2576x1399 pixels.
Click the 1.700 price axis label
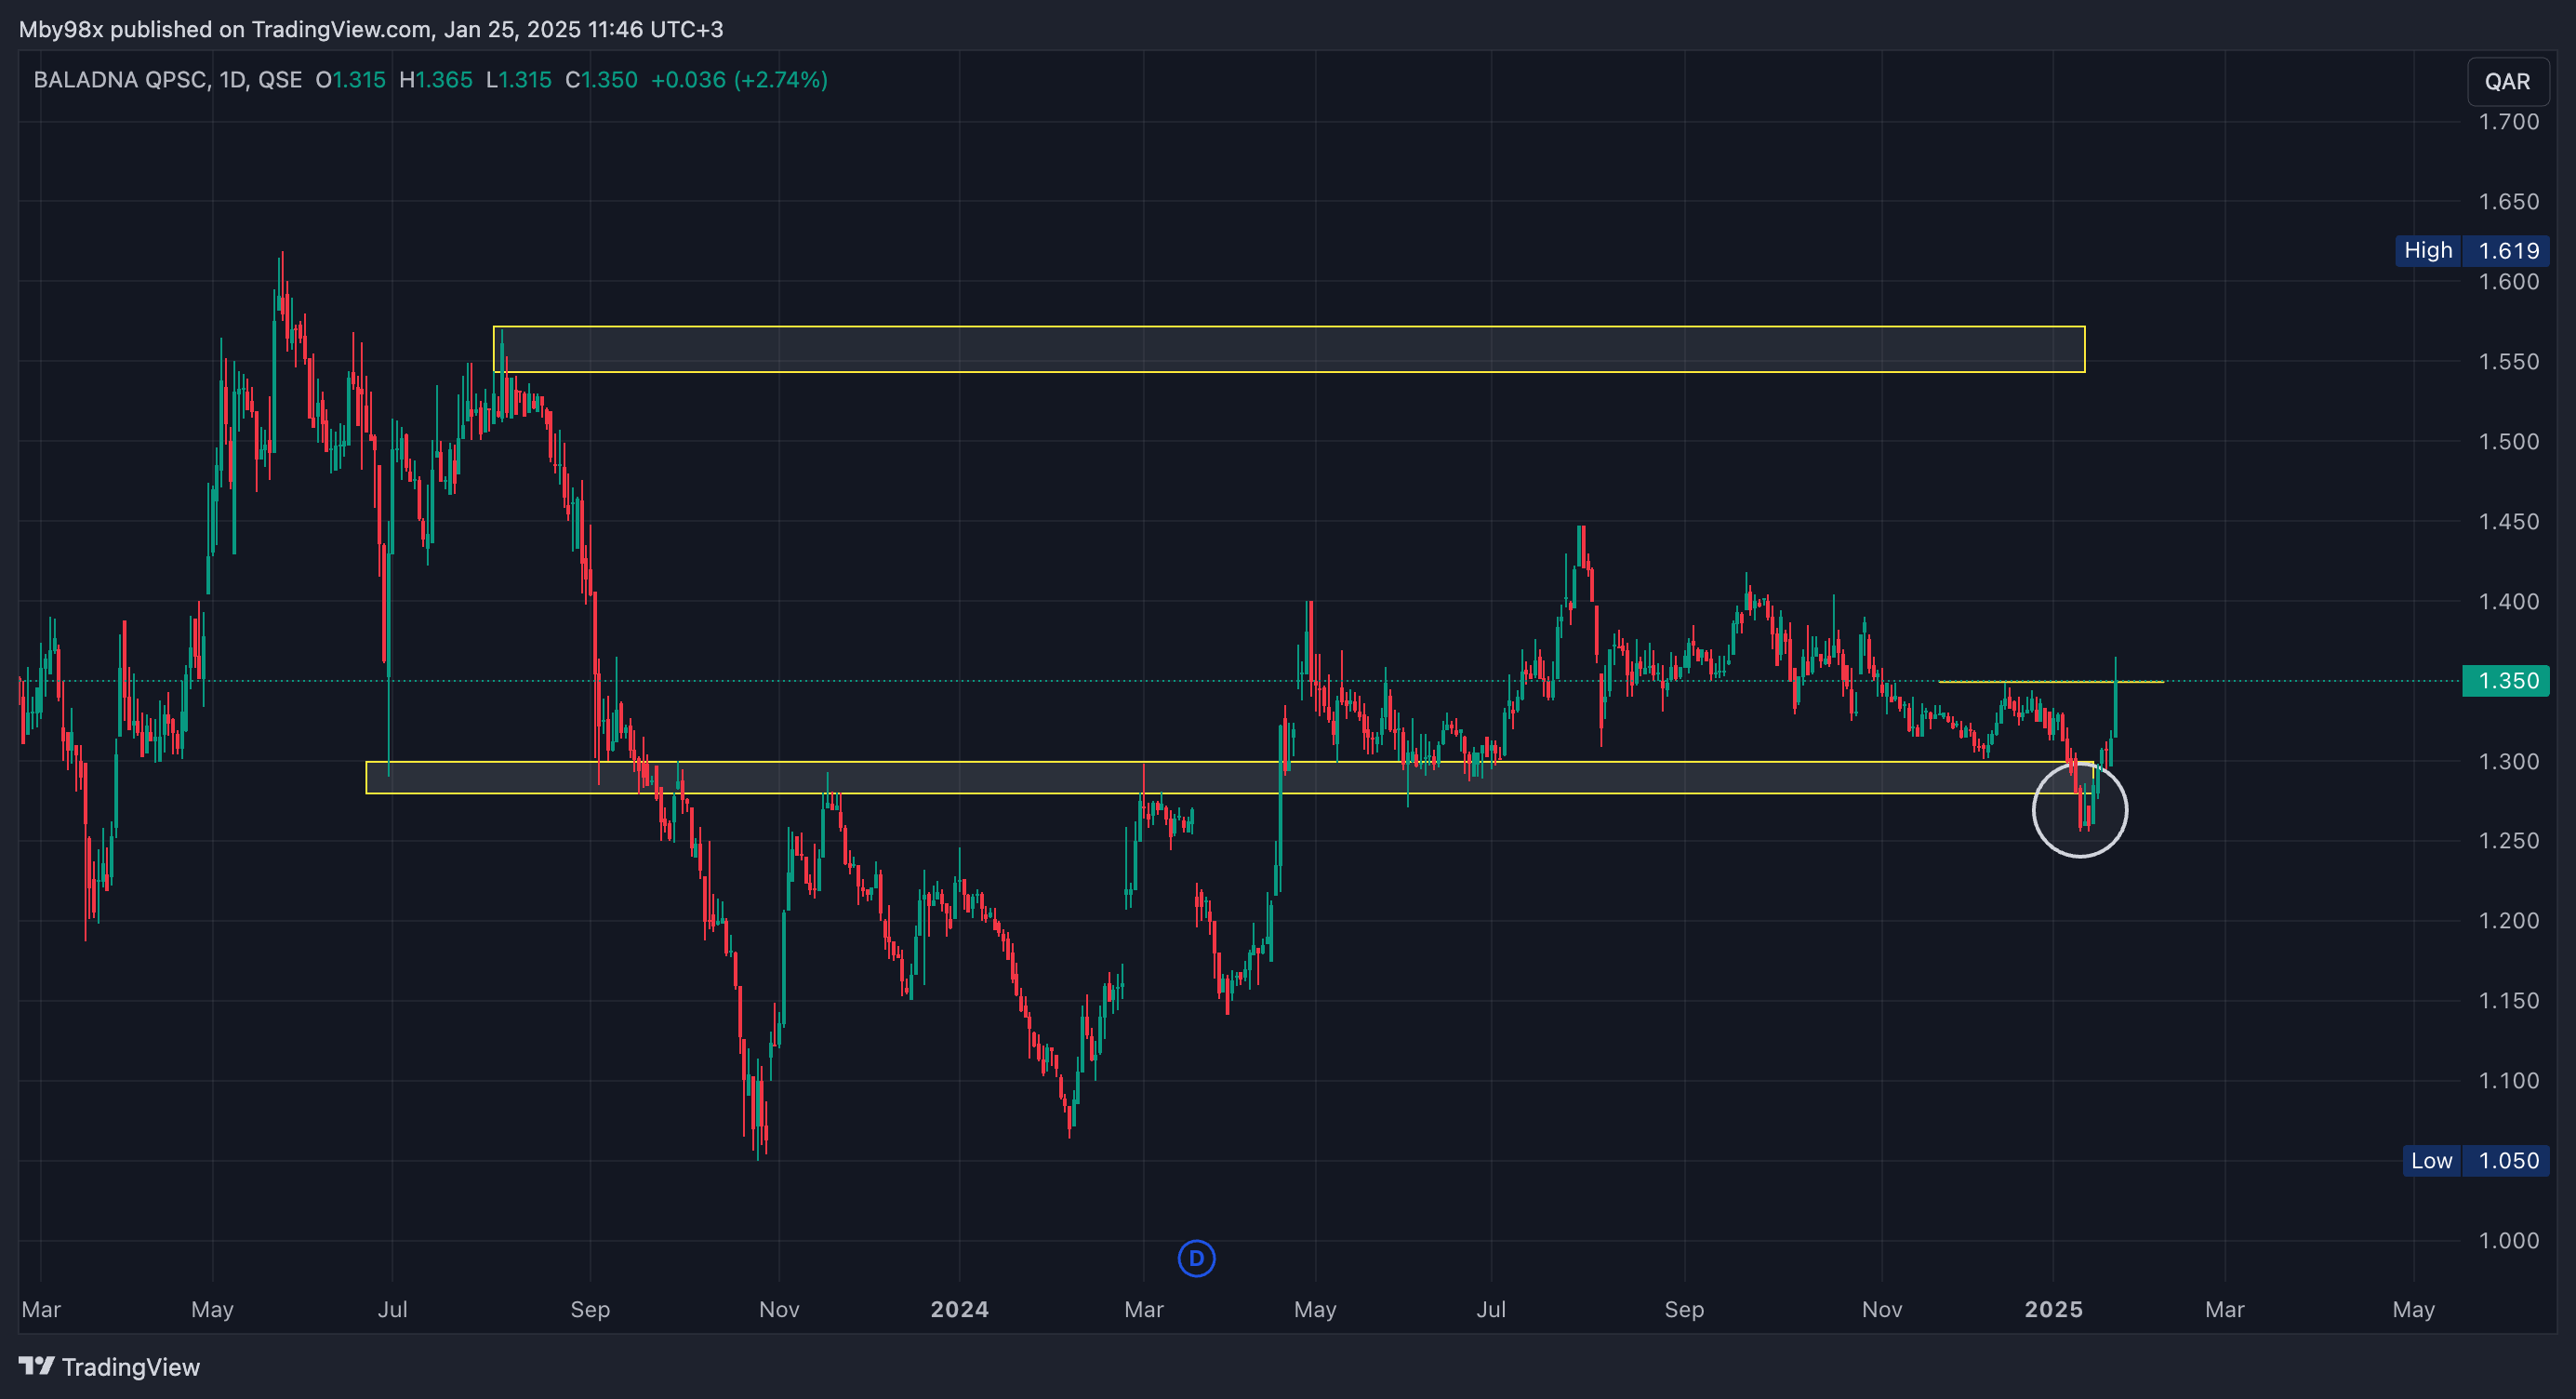2508,122
